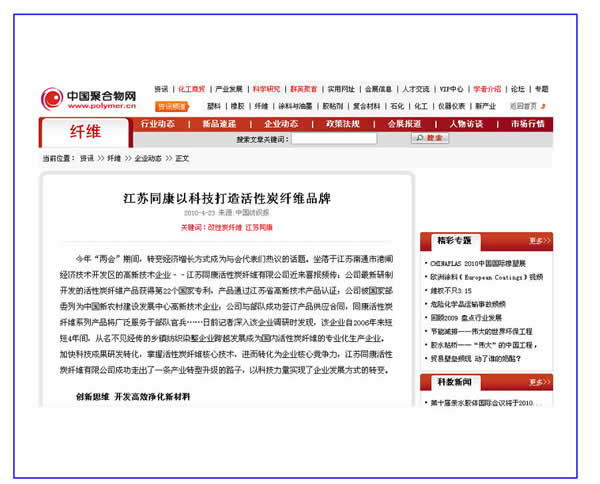The width and height of the screenshot is (600, 484).
Task: Open the CHINAPLAS 2010 中国国际橡塑展 link
Action: [x=479, y=262]
